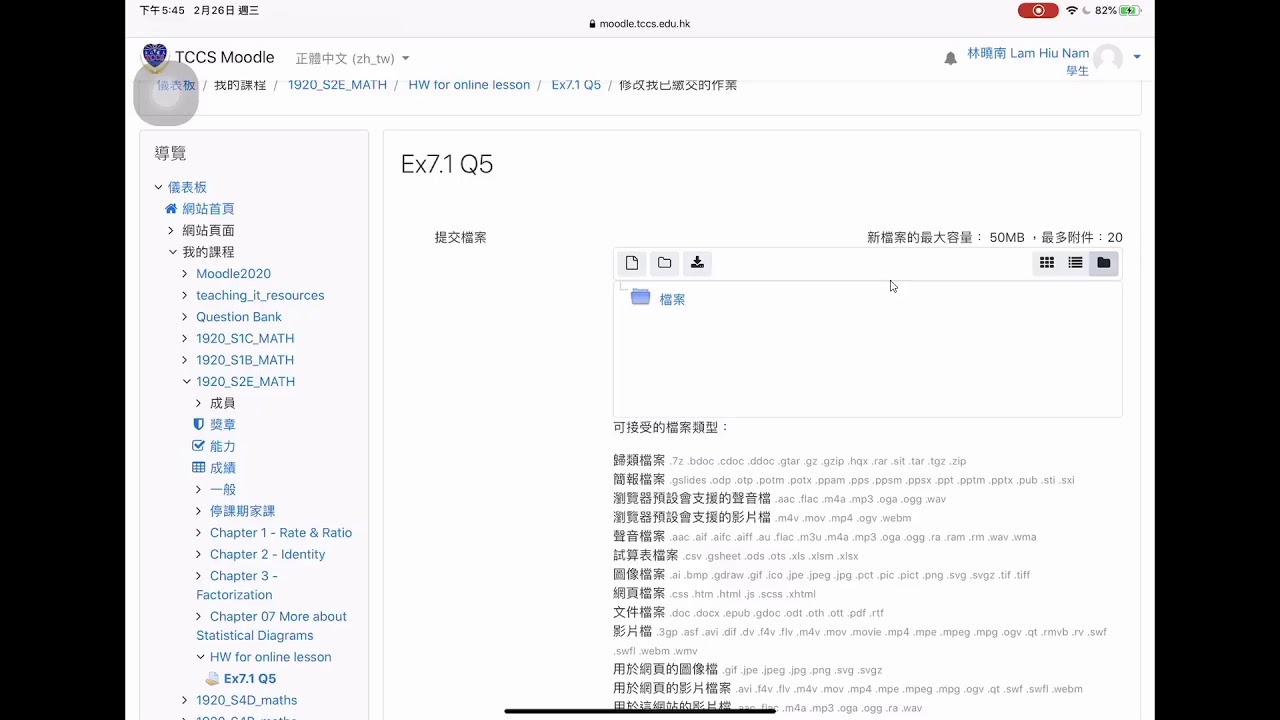Click the TCCS Moodle site title
This screenshot has width=1280, height=720.
point(224,57)
